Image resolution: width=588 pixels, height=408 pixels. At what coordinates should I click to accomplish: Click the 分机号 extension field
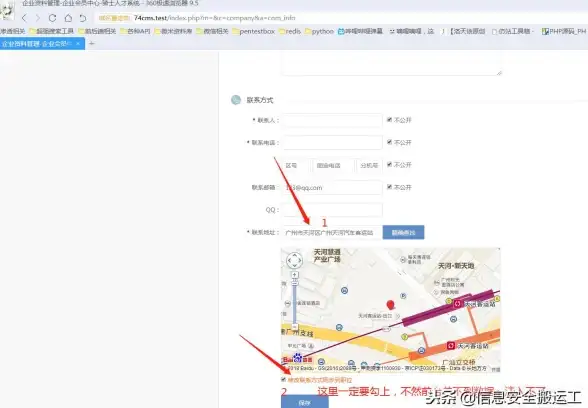pyautogui.click(x=369, y=165)
